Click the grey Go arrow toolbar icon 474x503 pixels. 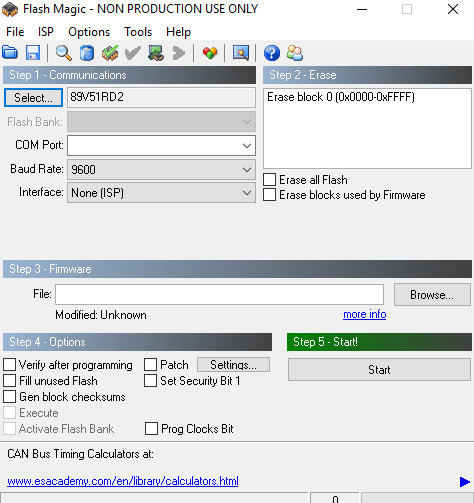click(x=179, y=53)
